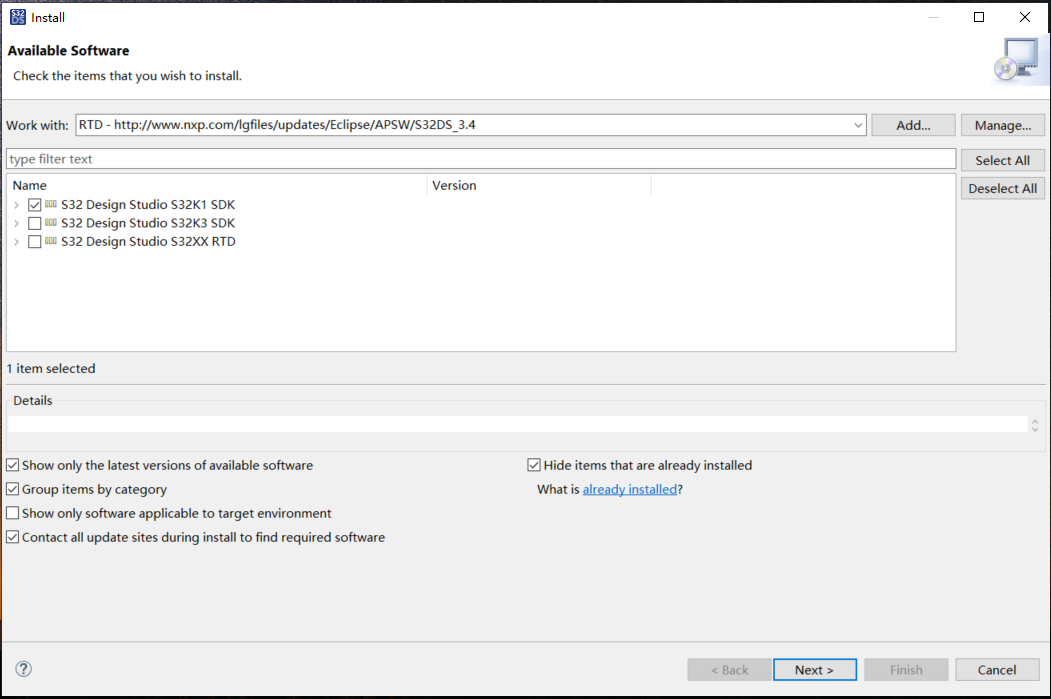Uncheck the S32 Design Studio S32K1 SDK checkbox
The image size is (1051, 699).
pyautogui.click(x=35, y=205)
